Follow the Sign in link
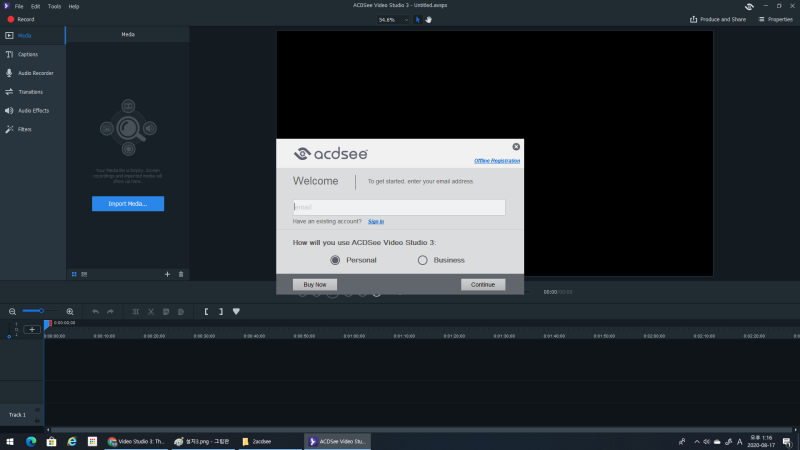800x450 pixels. [x=376, y=221]
